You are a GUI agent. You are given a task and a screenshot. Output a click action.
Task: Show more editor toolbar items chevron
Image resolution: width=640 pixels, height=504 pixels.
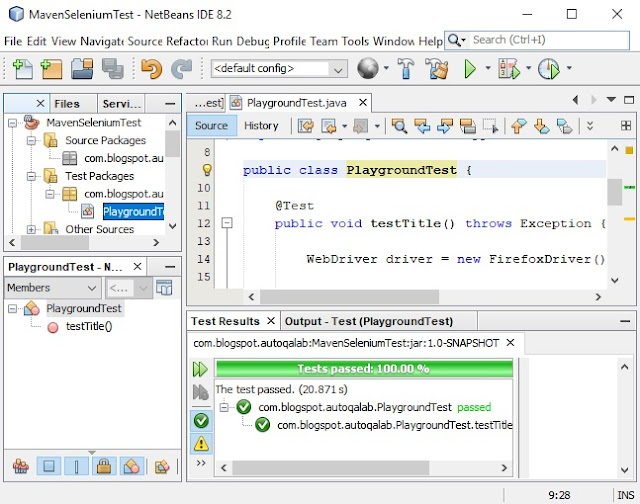click(x=590, y=126)
